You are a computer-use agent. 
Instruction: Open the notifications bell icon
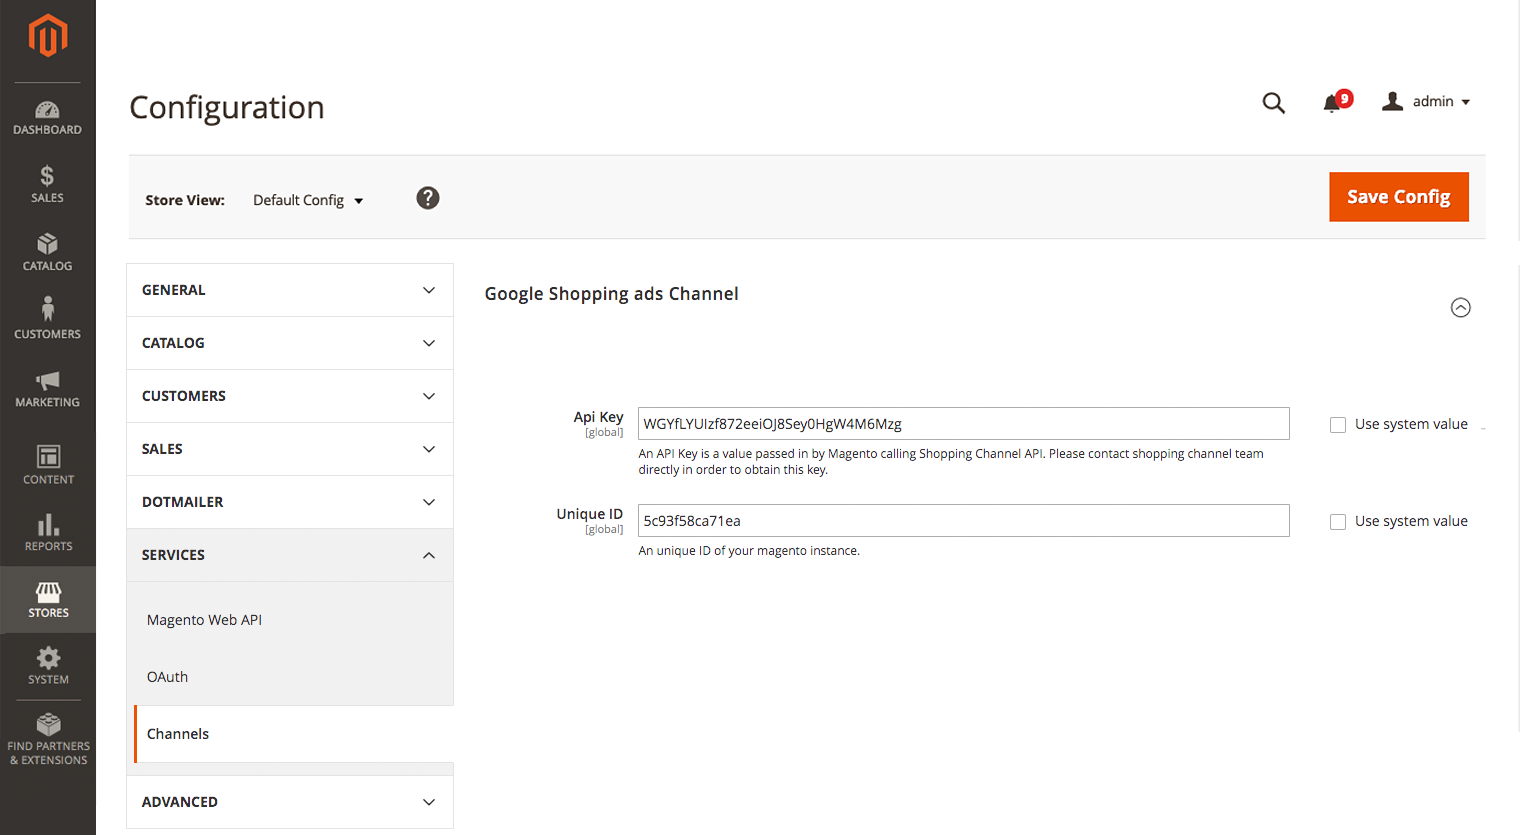click(x=1331, y=103)
